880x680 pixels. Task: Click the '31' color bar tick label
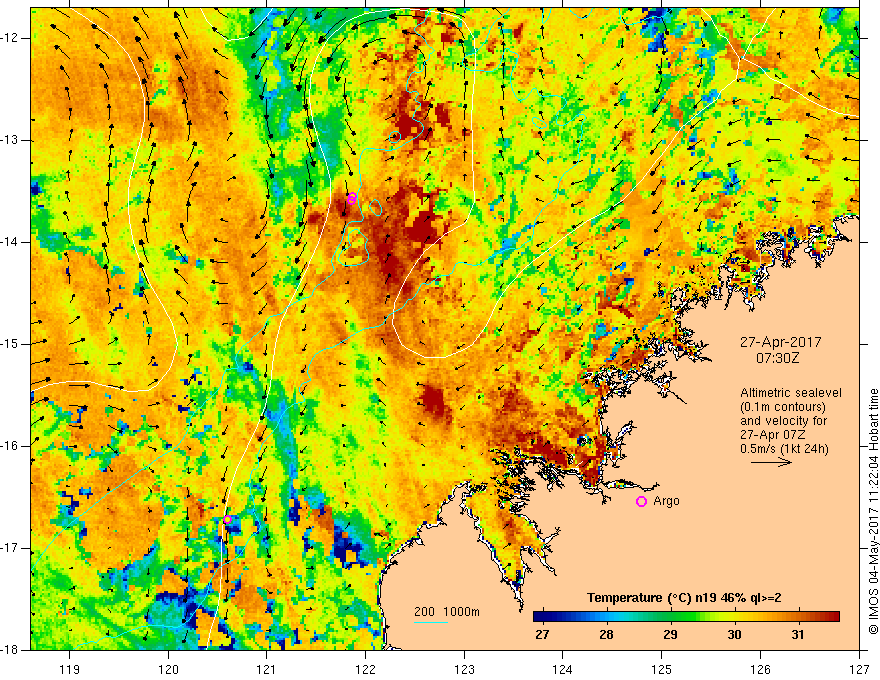point(798,635)
